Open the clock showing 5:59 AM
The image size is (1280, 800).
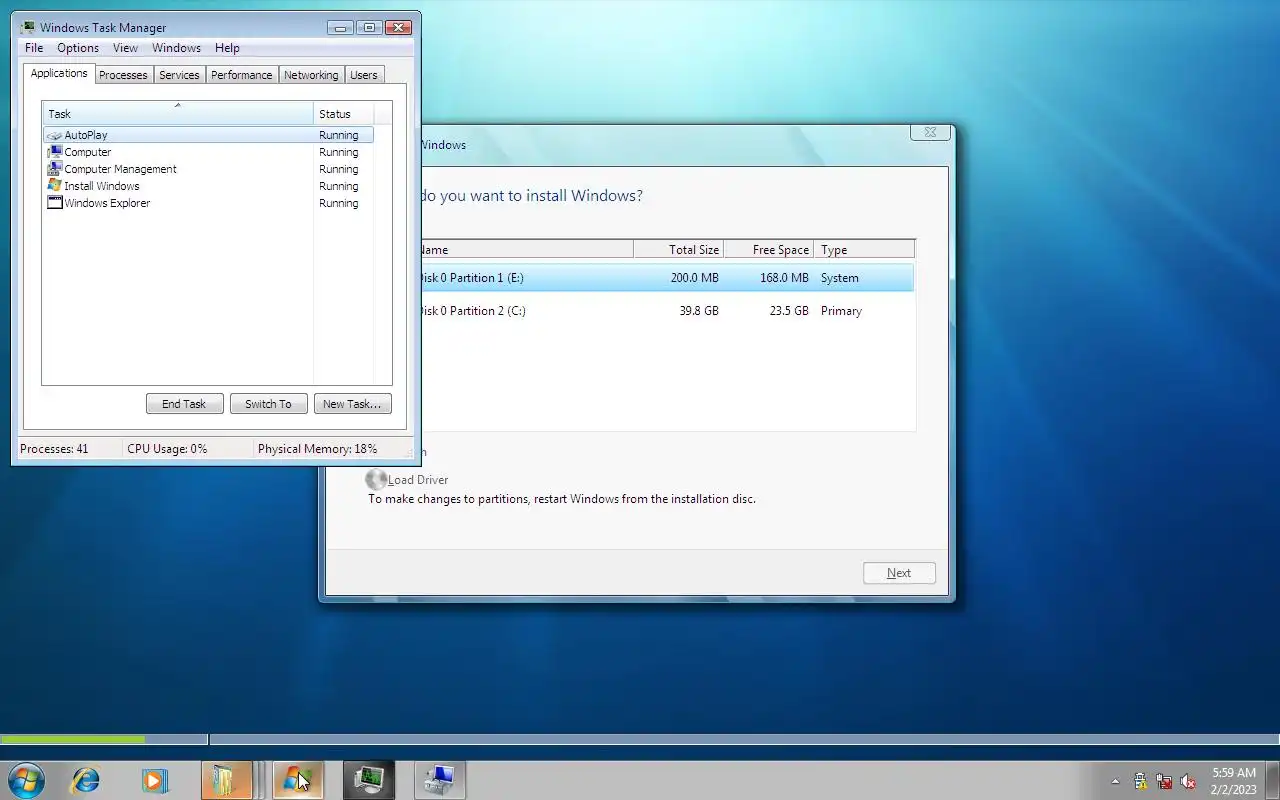(x=1234, y=781)
